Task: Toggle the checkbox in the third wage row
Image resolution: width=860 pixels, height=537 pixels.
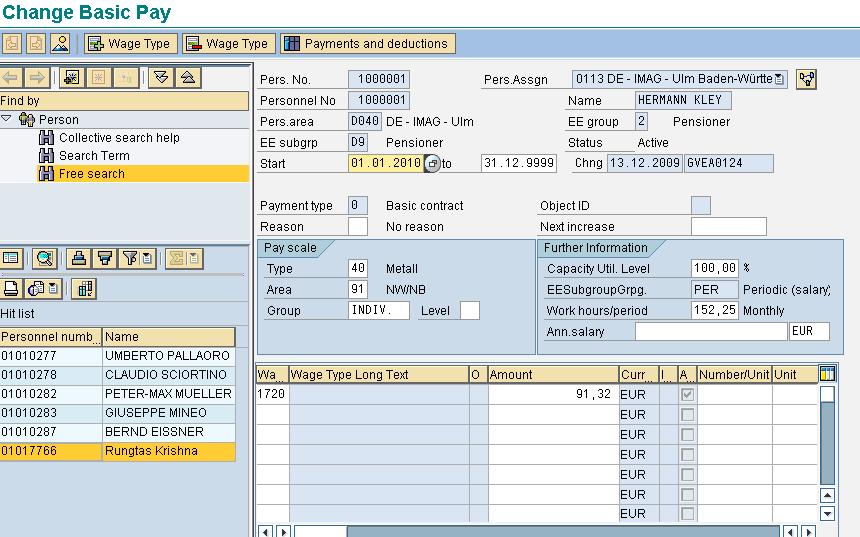Action: tap(687, 435)
